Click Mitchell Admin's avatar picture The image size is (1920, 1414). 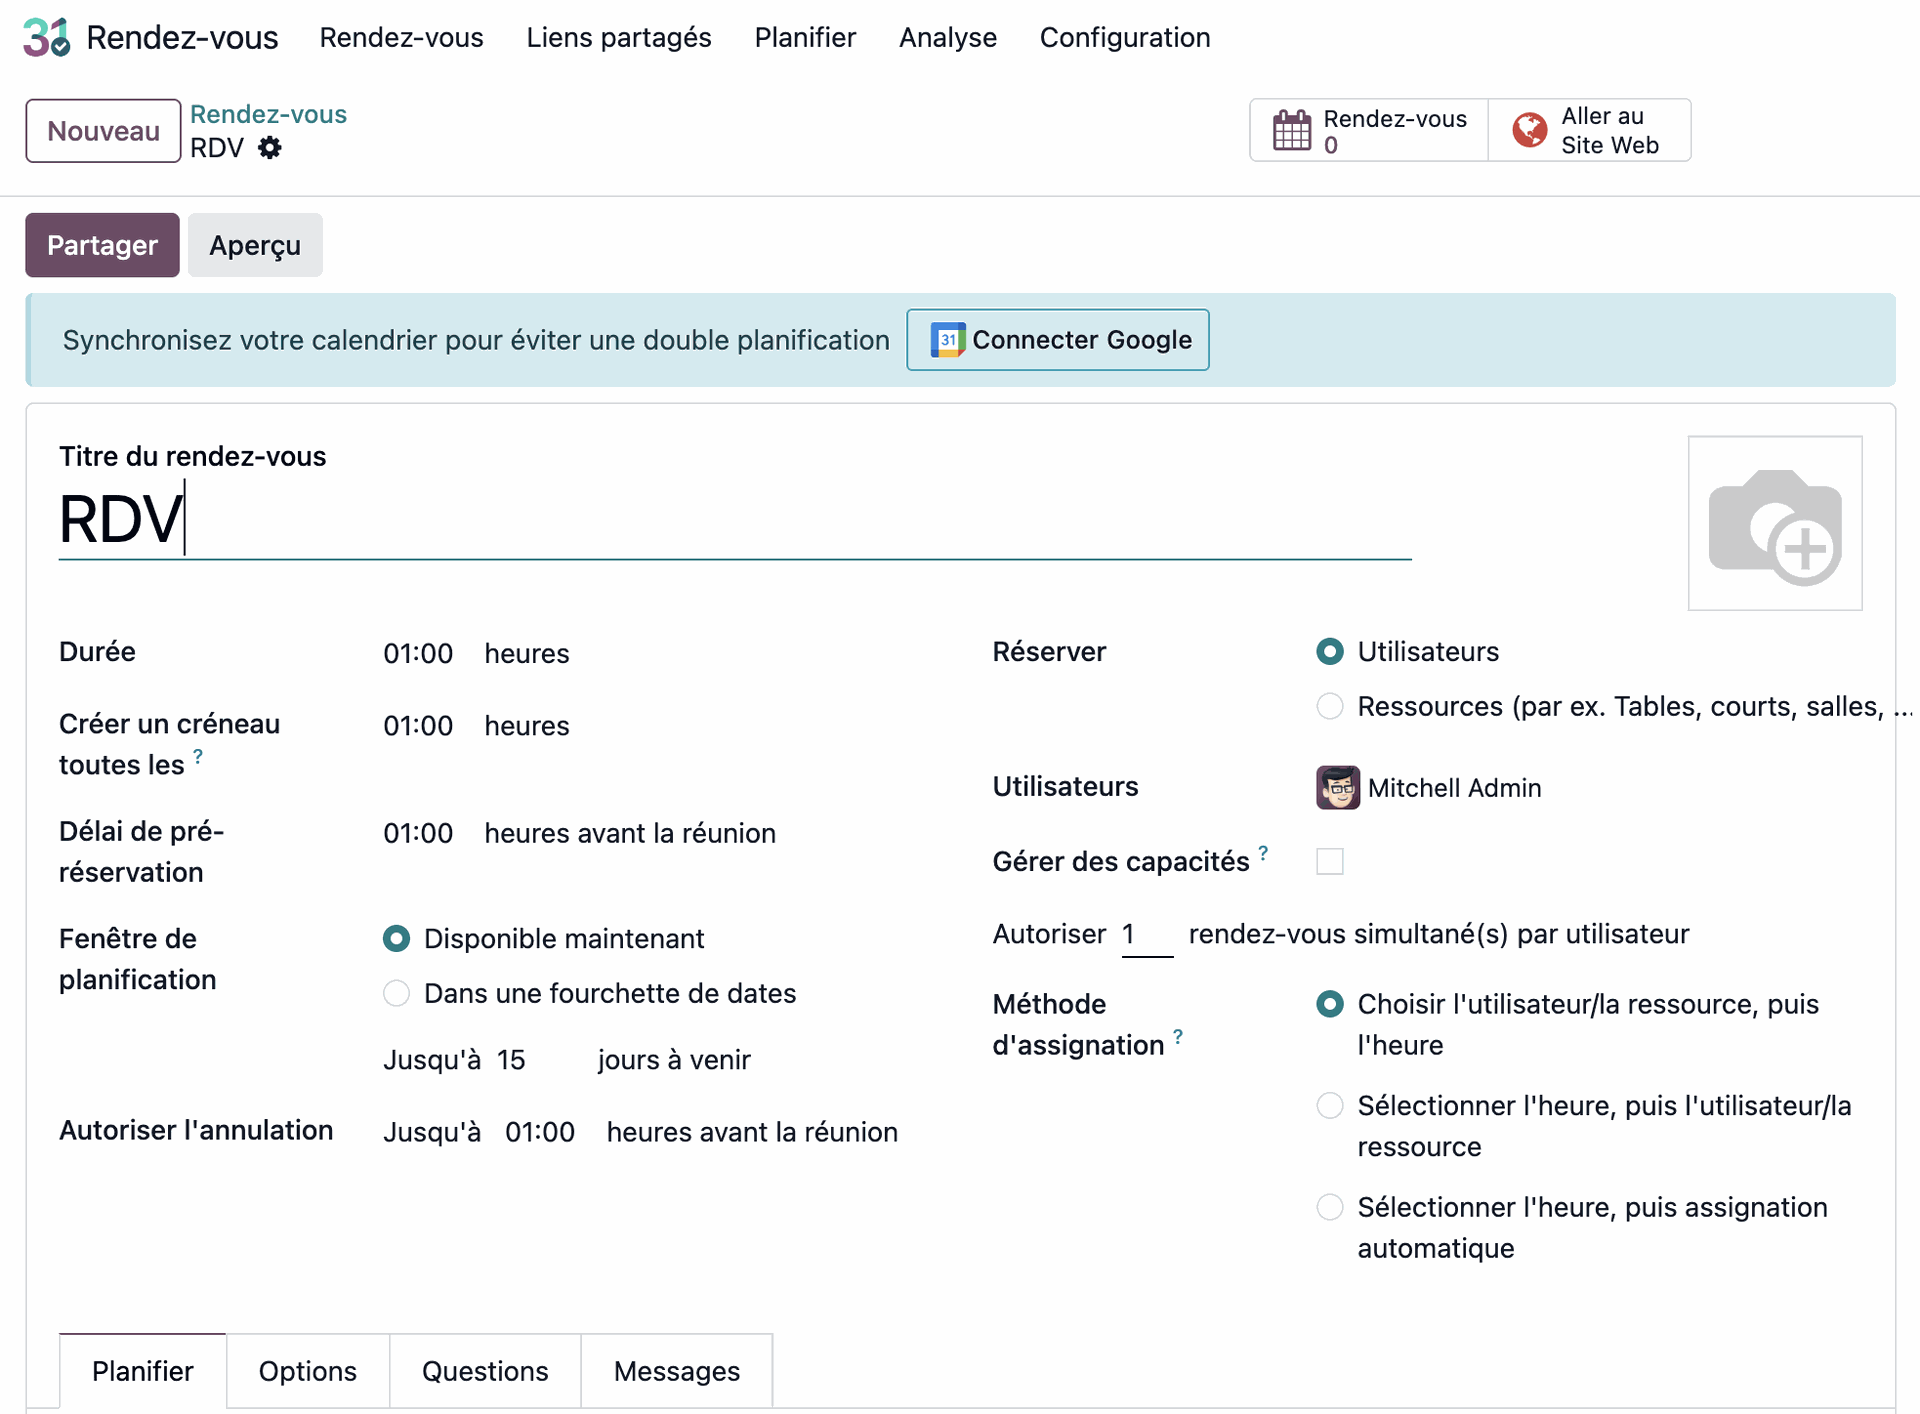point(1337,788)
